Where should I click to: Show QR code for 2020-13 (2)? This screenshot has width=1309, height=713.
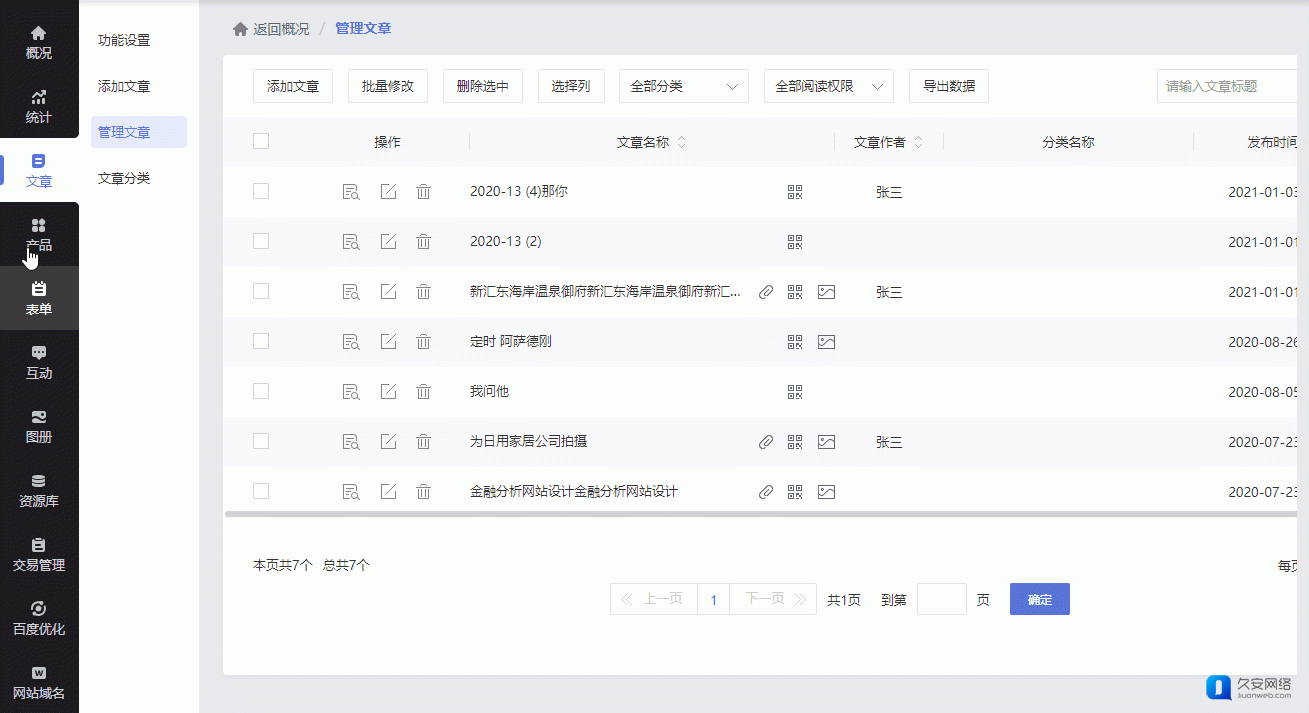pyautogui.click(x=795, y=242)
